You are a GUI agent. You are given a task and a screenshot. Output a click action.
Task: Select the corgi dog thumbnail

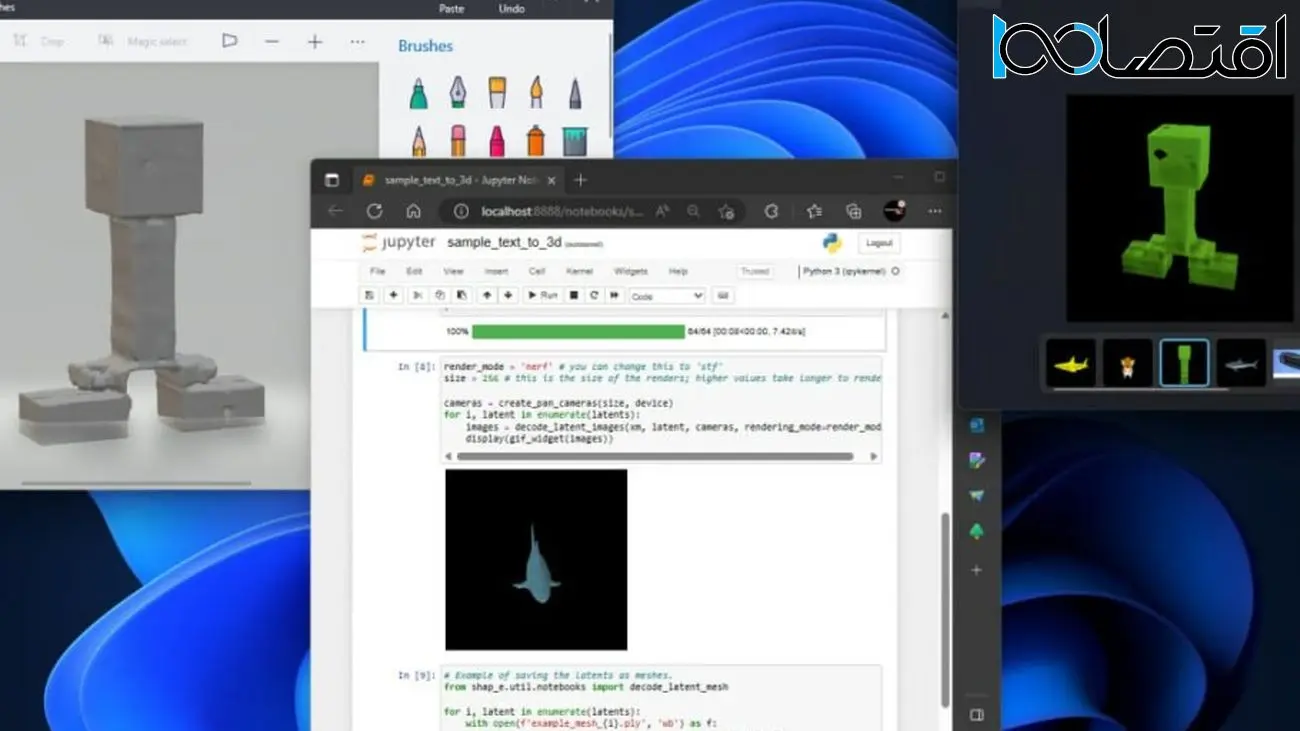pyautogui.click(x=1127, y=364)
